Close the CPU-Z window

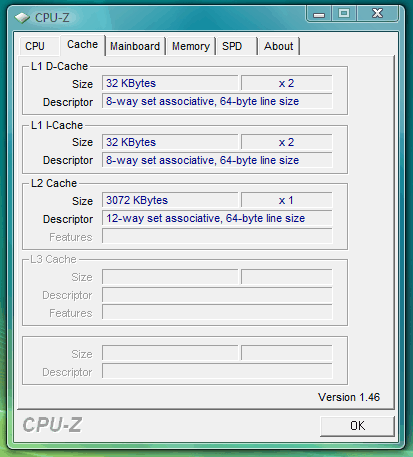pos(377,14)
